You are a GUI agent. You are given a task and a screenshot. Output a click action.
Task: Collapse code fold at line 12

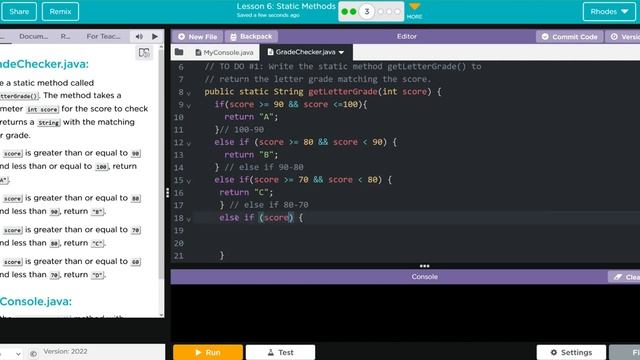click(189, 144)
